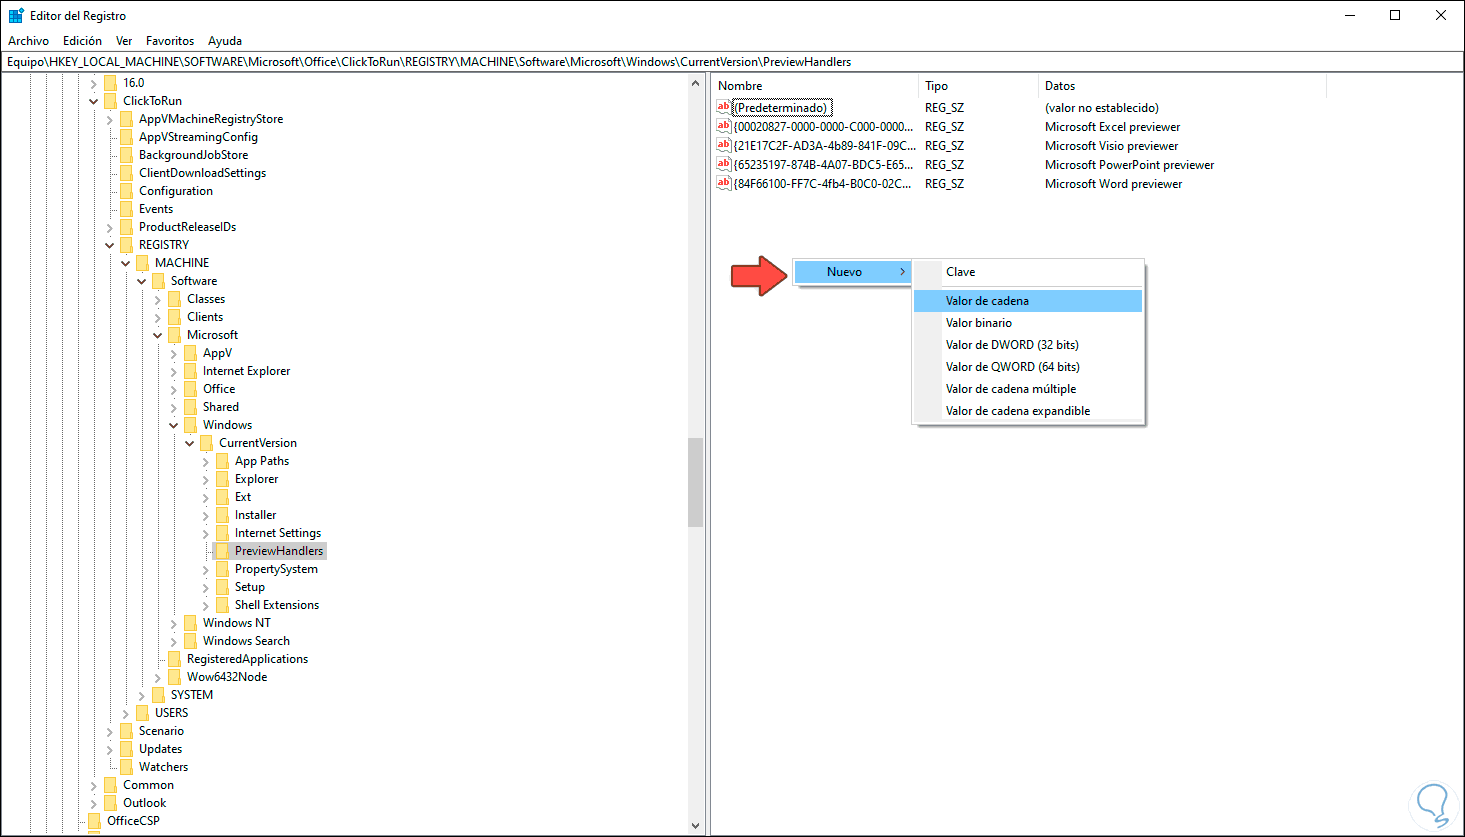Collapse the ClickToRun tree node
Image resolution: width=1465 pixels, height=837 pixels.
[x=94, y=101]
